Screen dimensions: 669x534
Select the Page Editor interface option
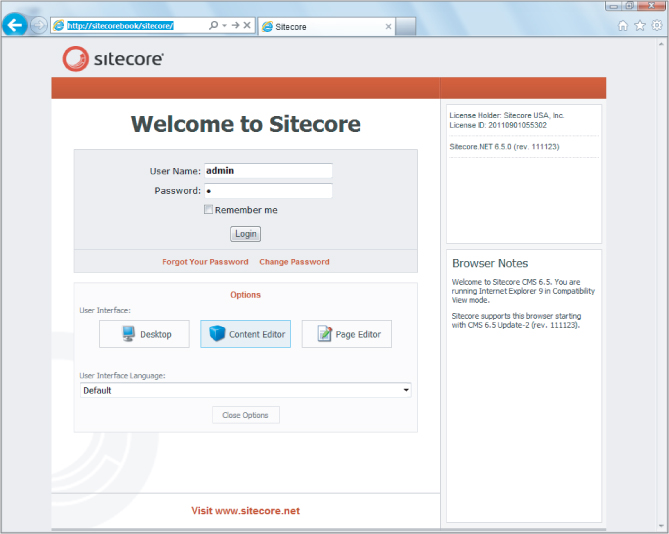pyautogui.click(x=346, y=334)
